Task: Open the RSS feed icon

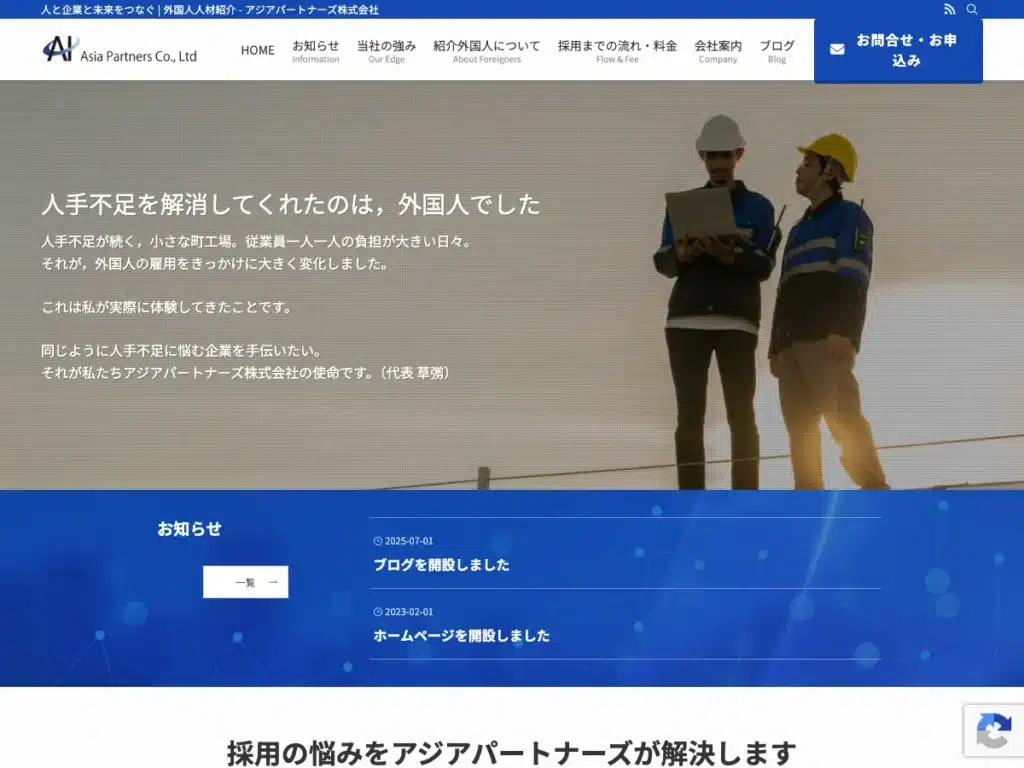Action: 950,9
